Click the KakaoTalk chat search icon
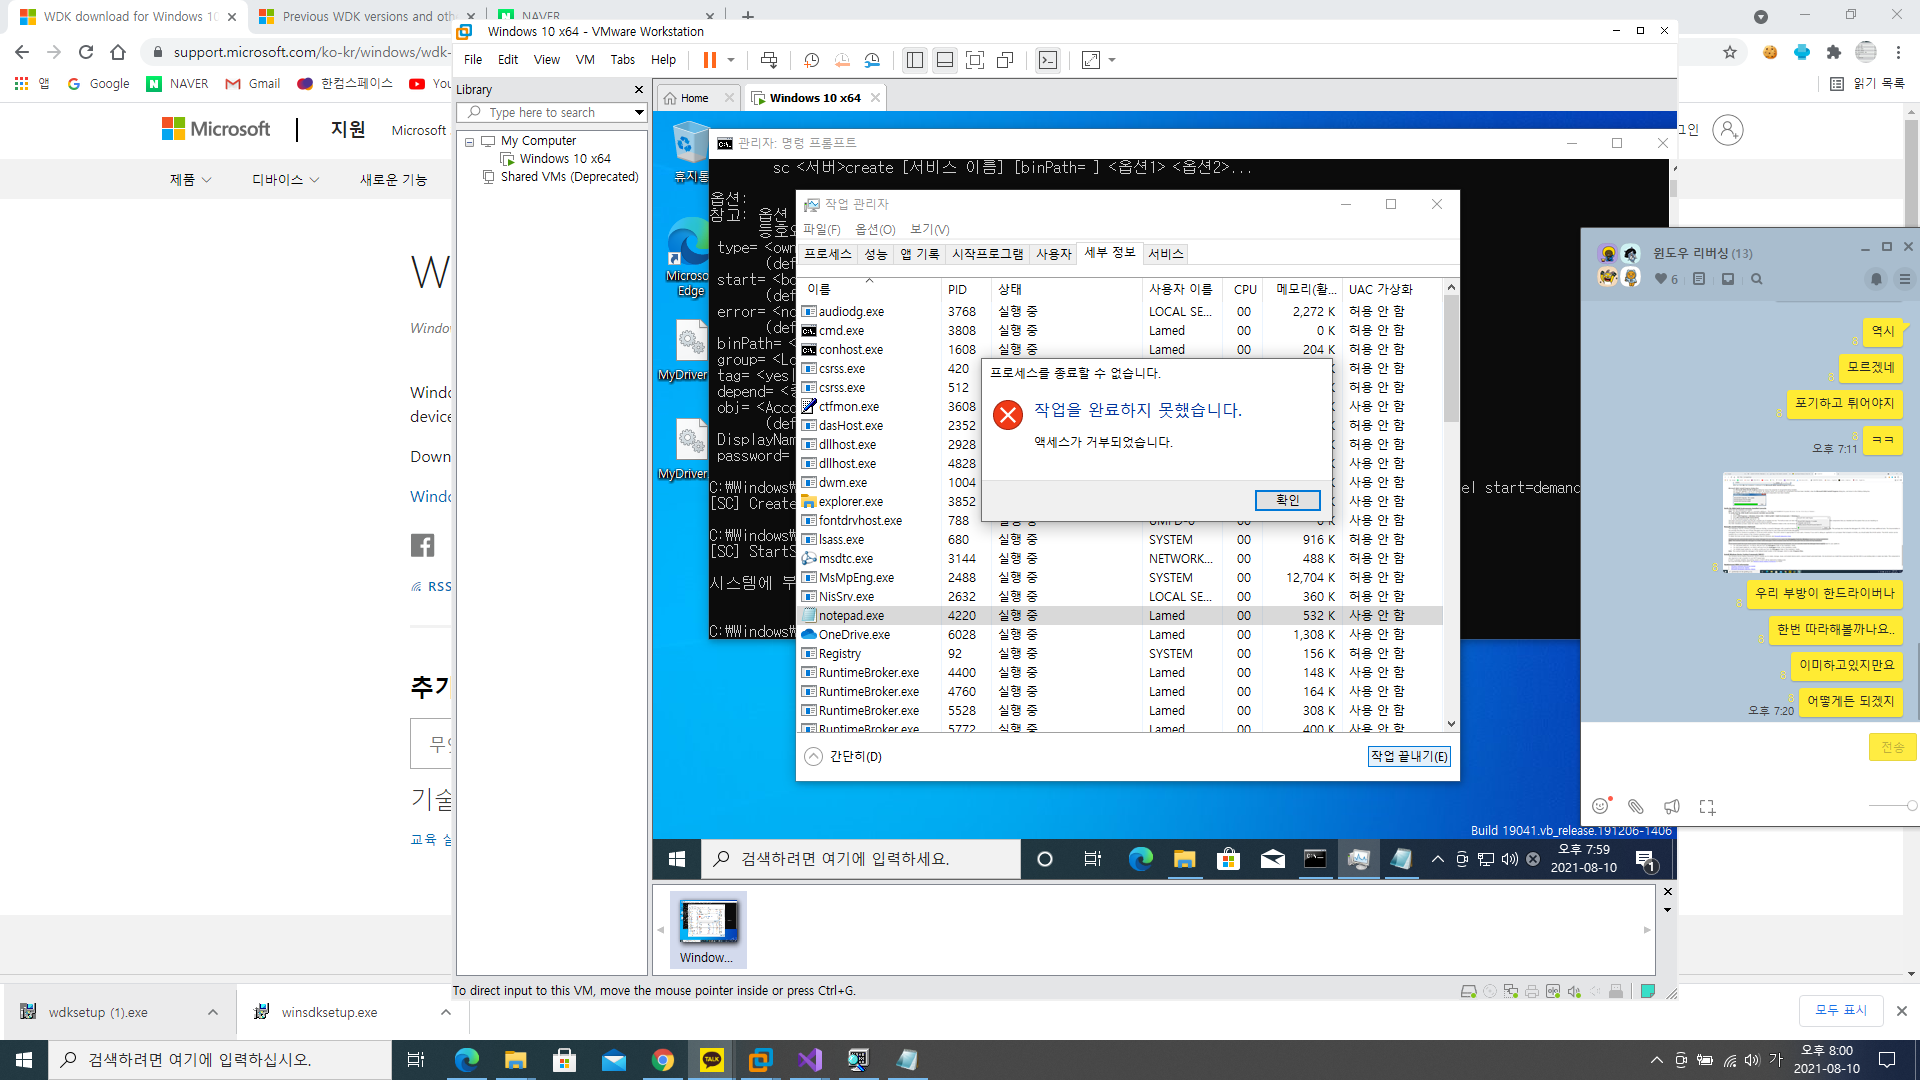This screenshot has height=1080, width=1920. tap(1757, 279)
